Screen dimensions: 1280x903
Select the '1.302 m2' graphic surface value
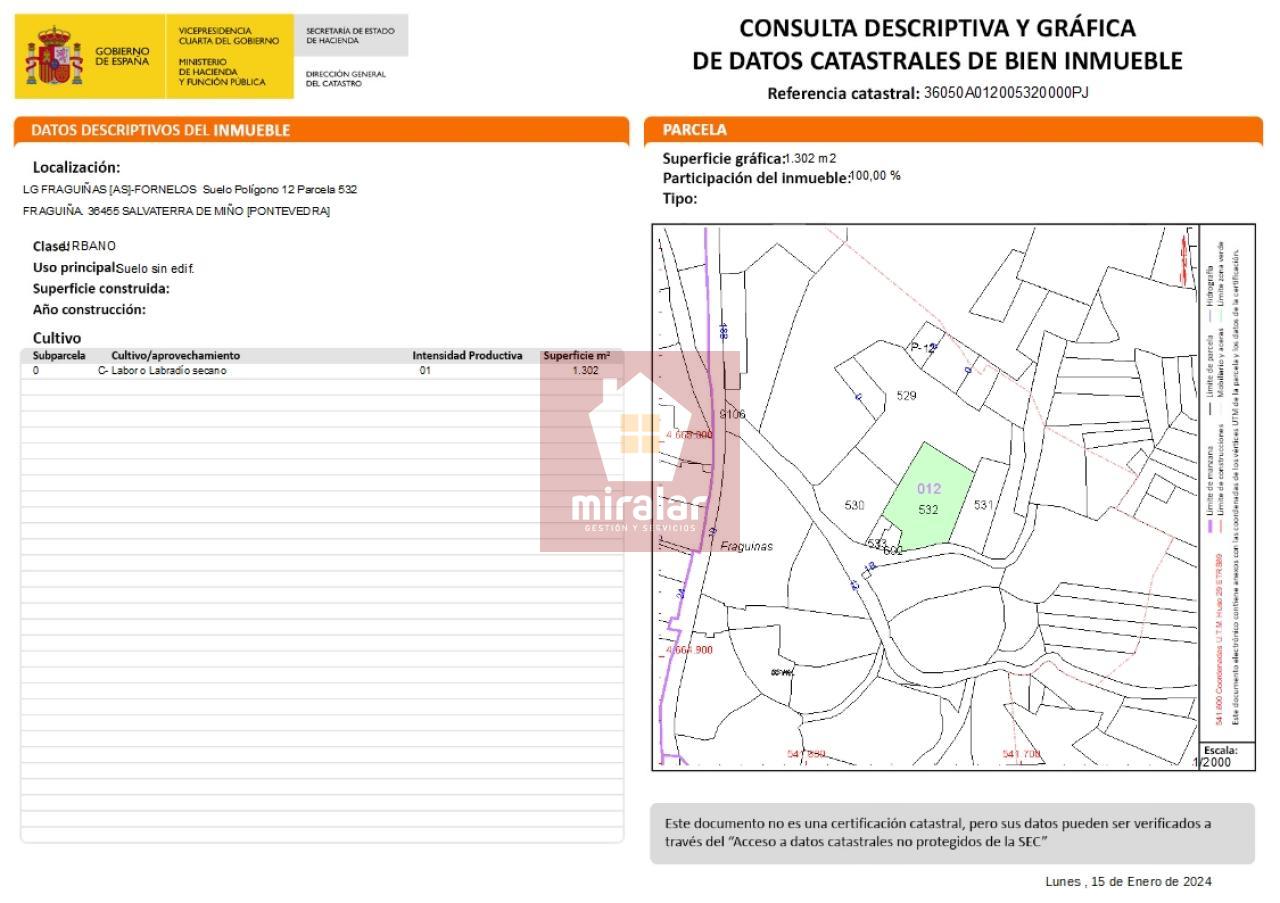click(811, 158)
